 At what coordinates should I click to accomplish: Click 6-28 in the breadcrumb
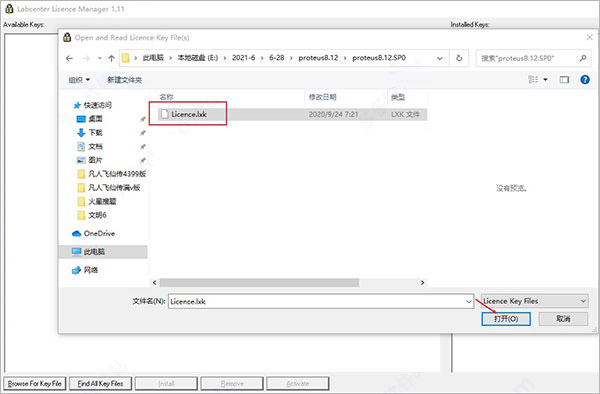tap(277, 58)
